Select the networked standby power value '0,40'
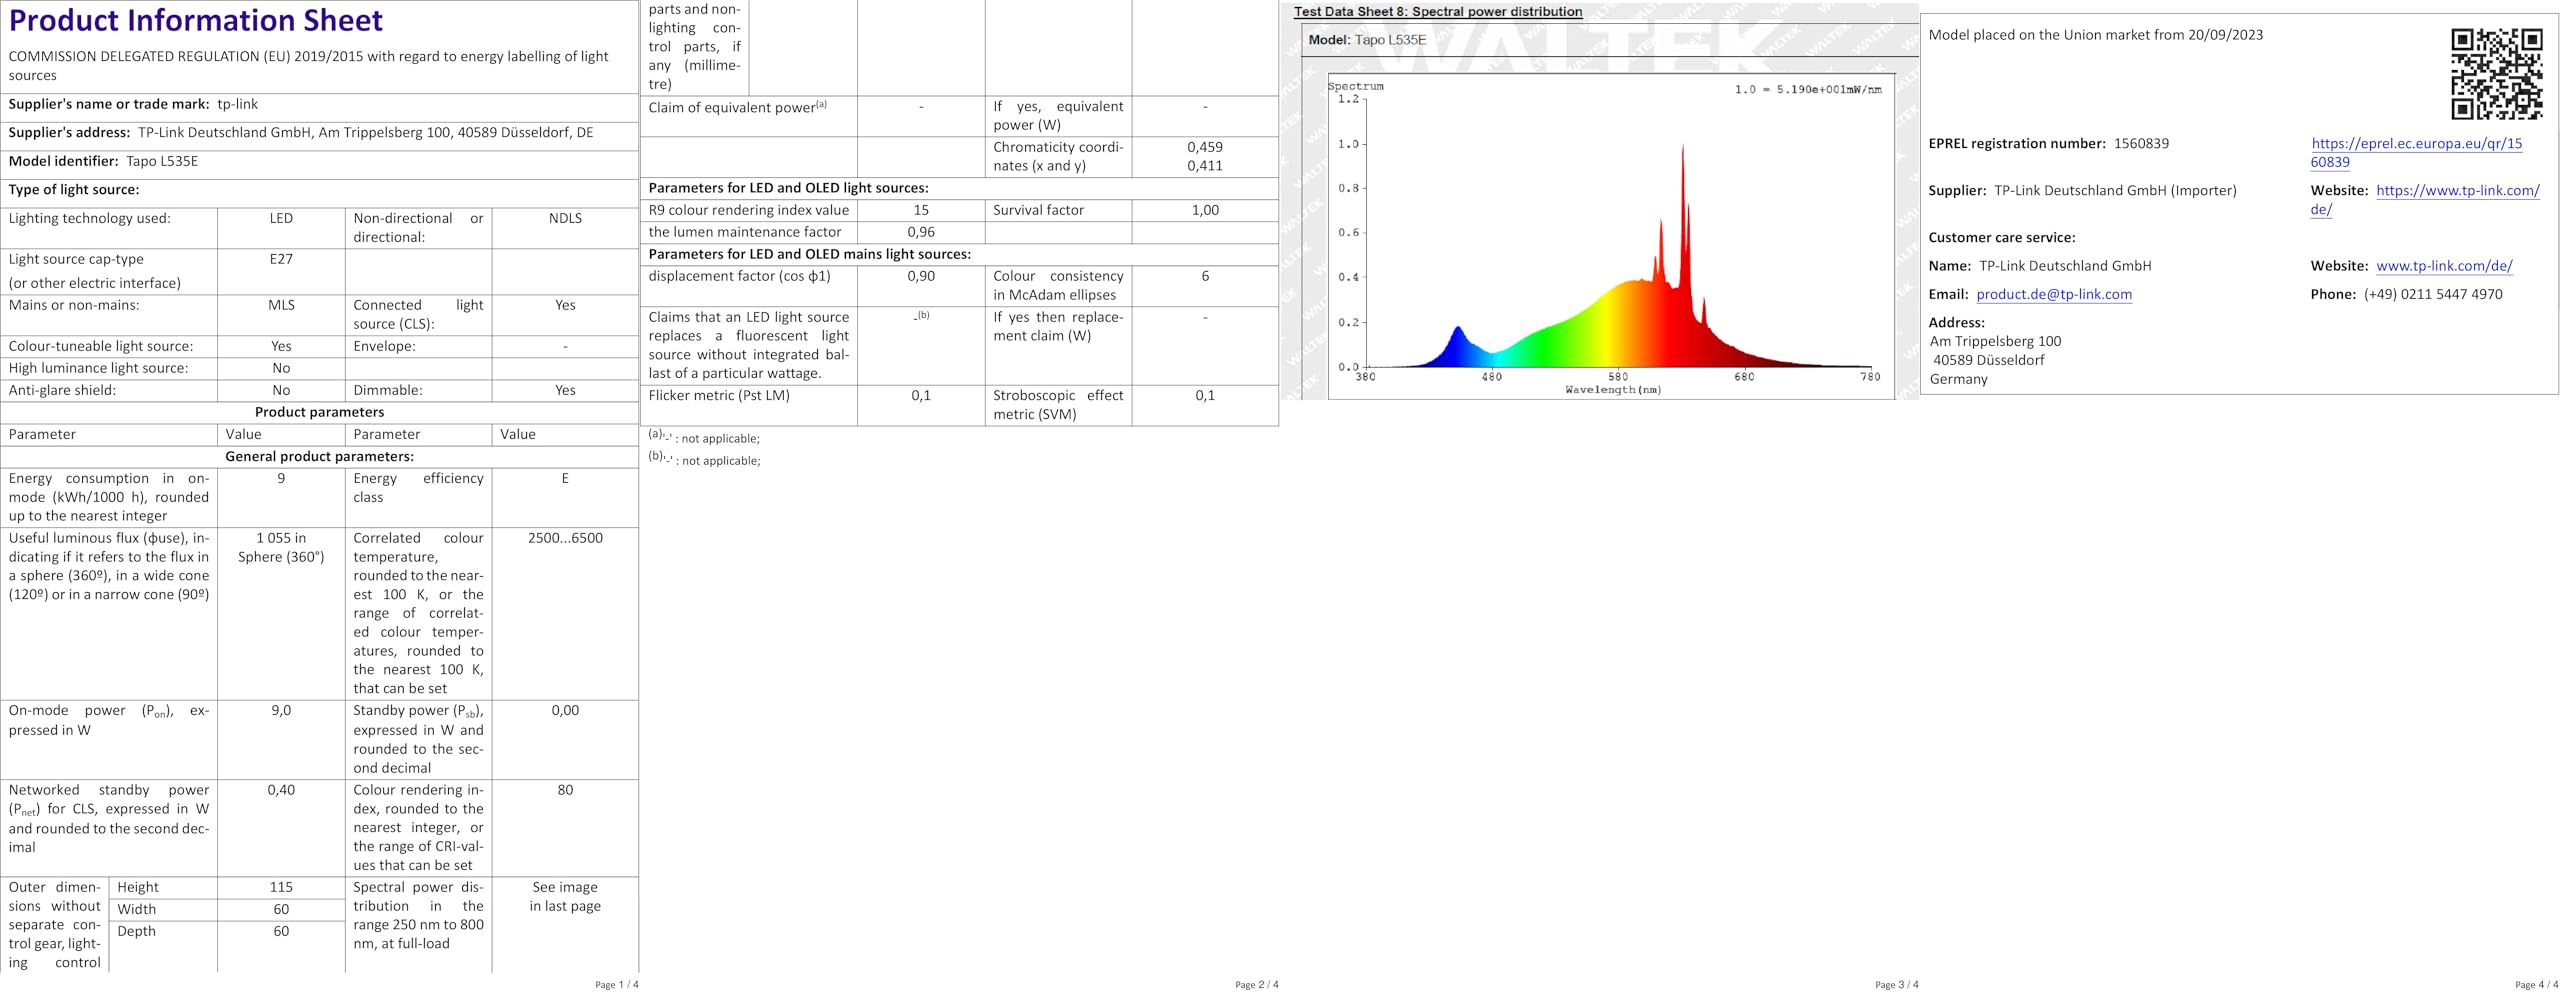This screenshot has height=1001, width=2560. click(x=281, y=790)
